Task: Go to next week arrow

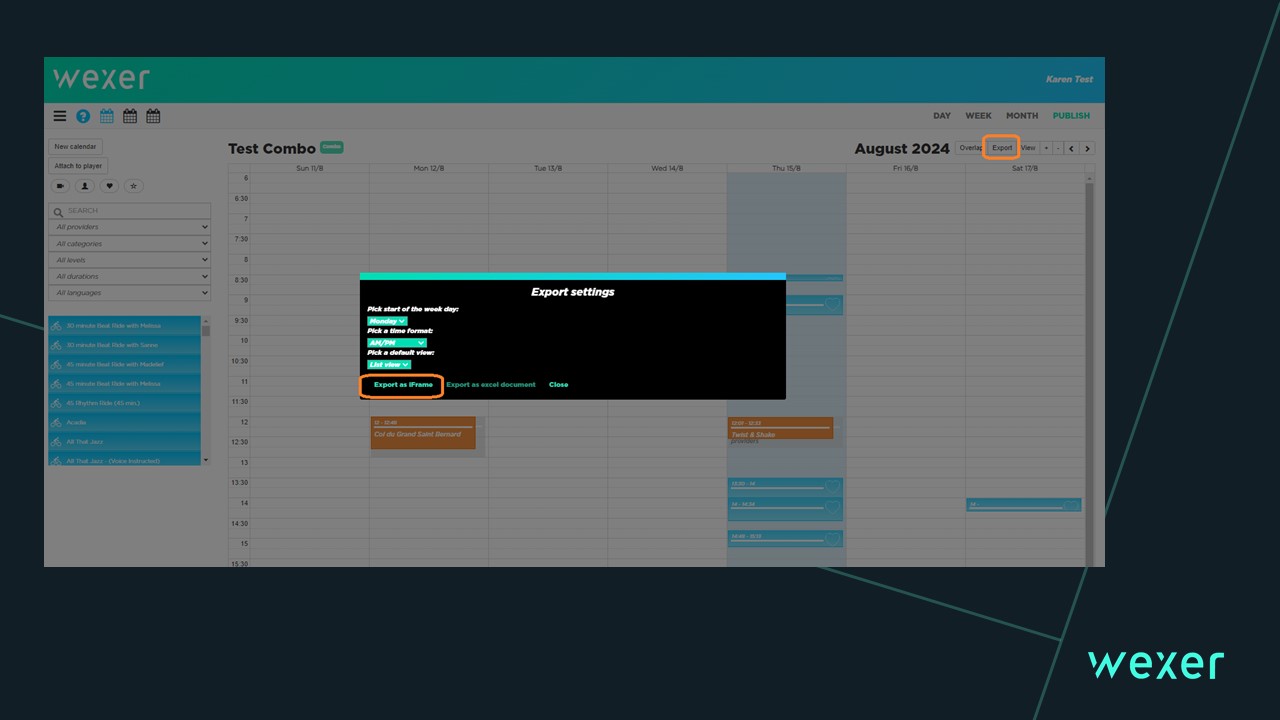Action: pyautogui.click(x=1087, y=148)
